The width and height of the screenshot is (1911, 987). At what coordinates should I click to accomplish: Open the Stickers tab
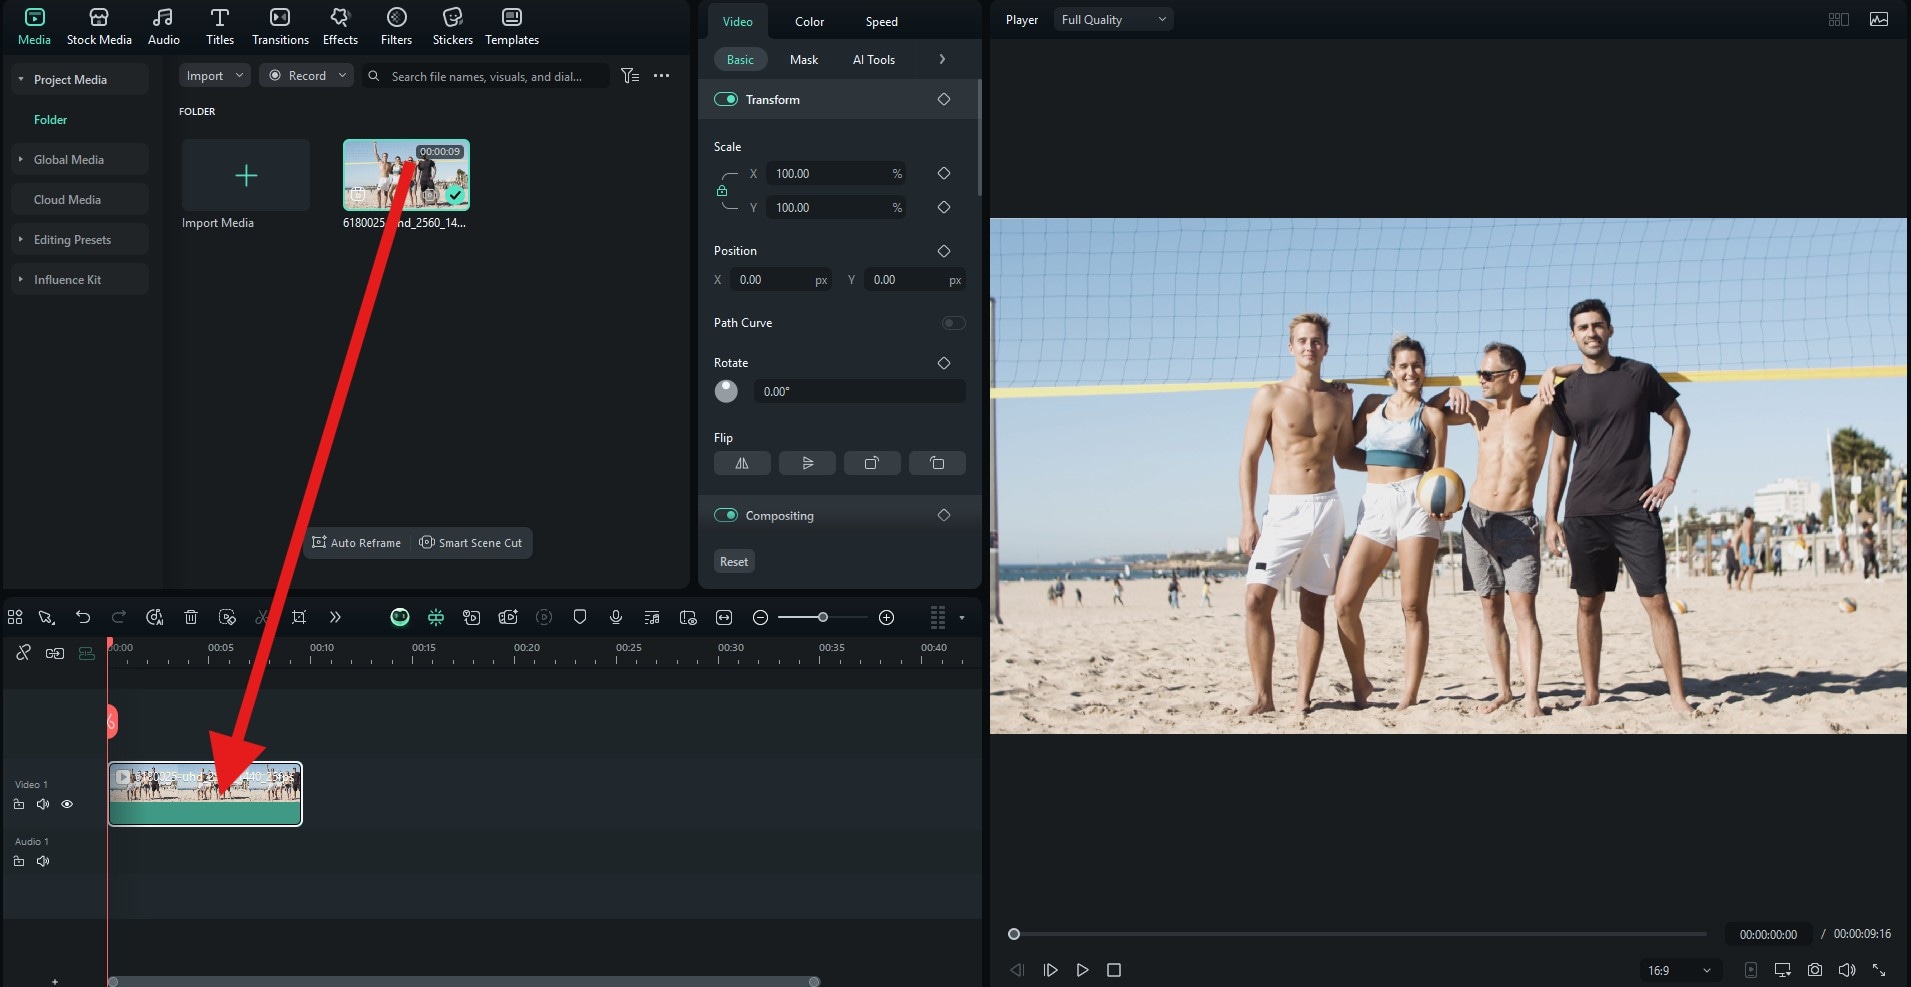452,27
